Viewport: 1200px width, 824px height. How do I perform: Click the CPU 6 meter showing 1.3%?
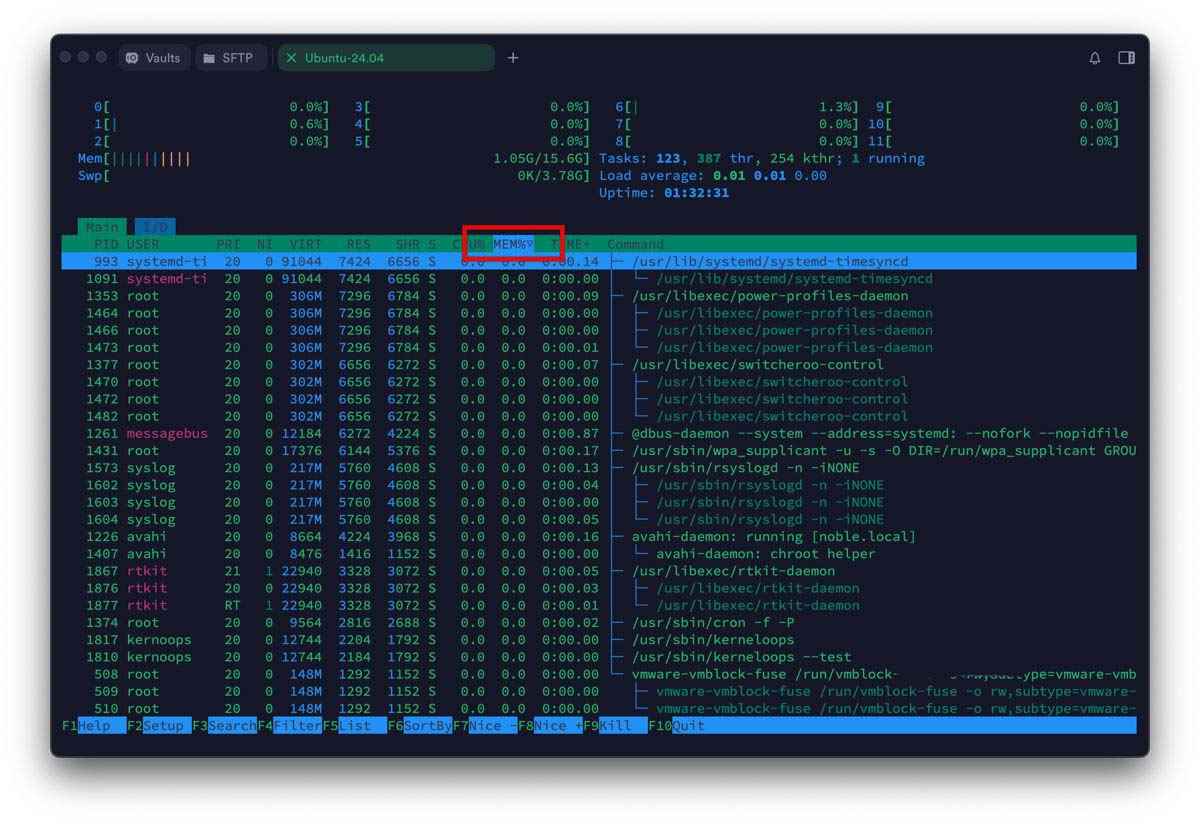[x=737, y=107]
